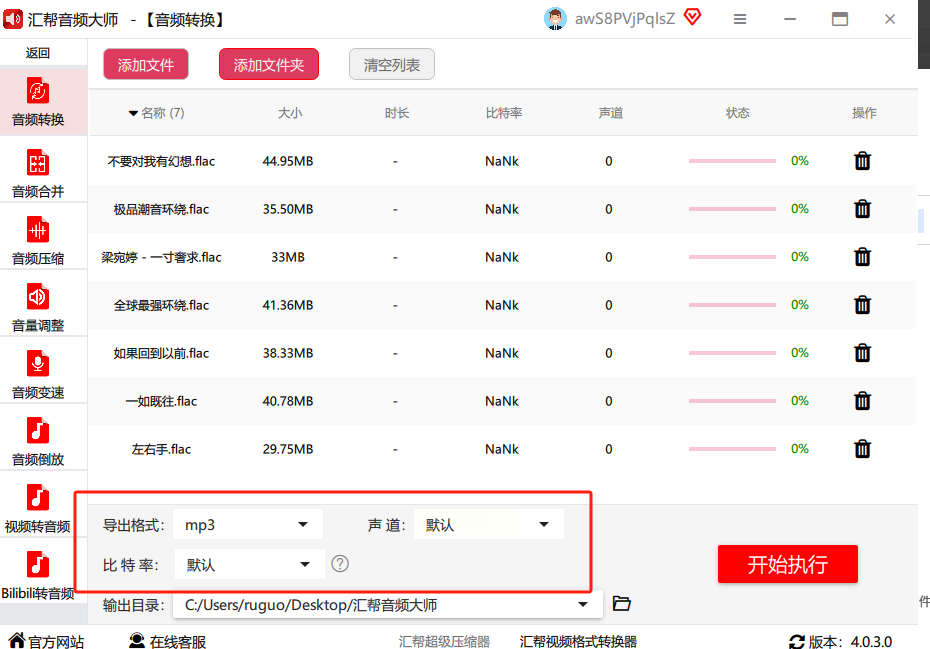Open the 视频转音频 tool

[x=37, y=508]
